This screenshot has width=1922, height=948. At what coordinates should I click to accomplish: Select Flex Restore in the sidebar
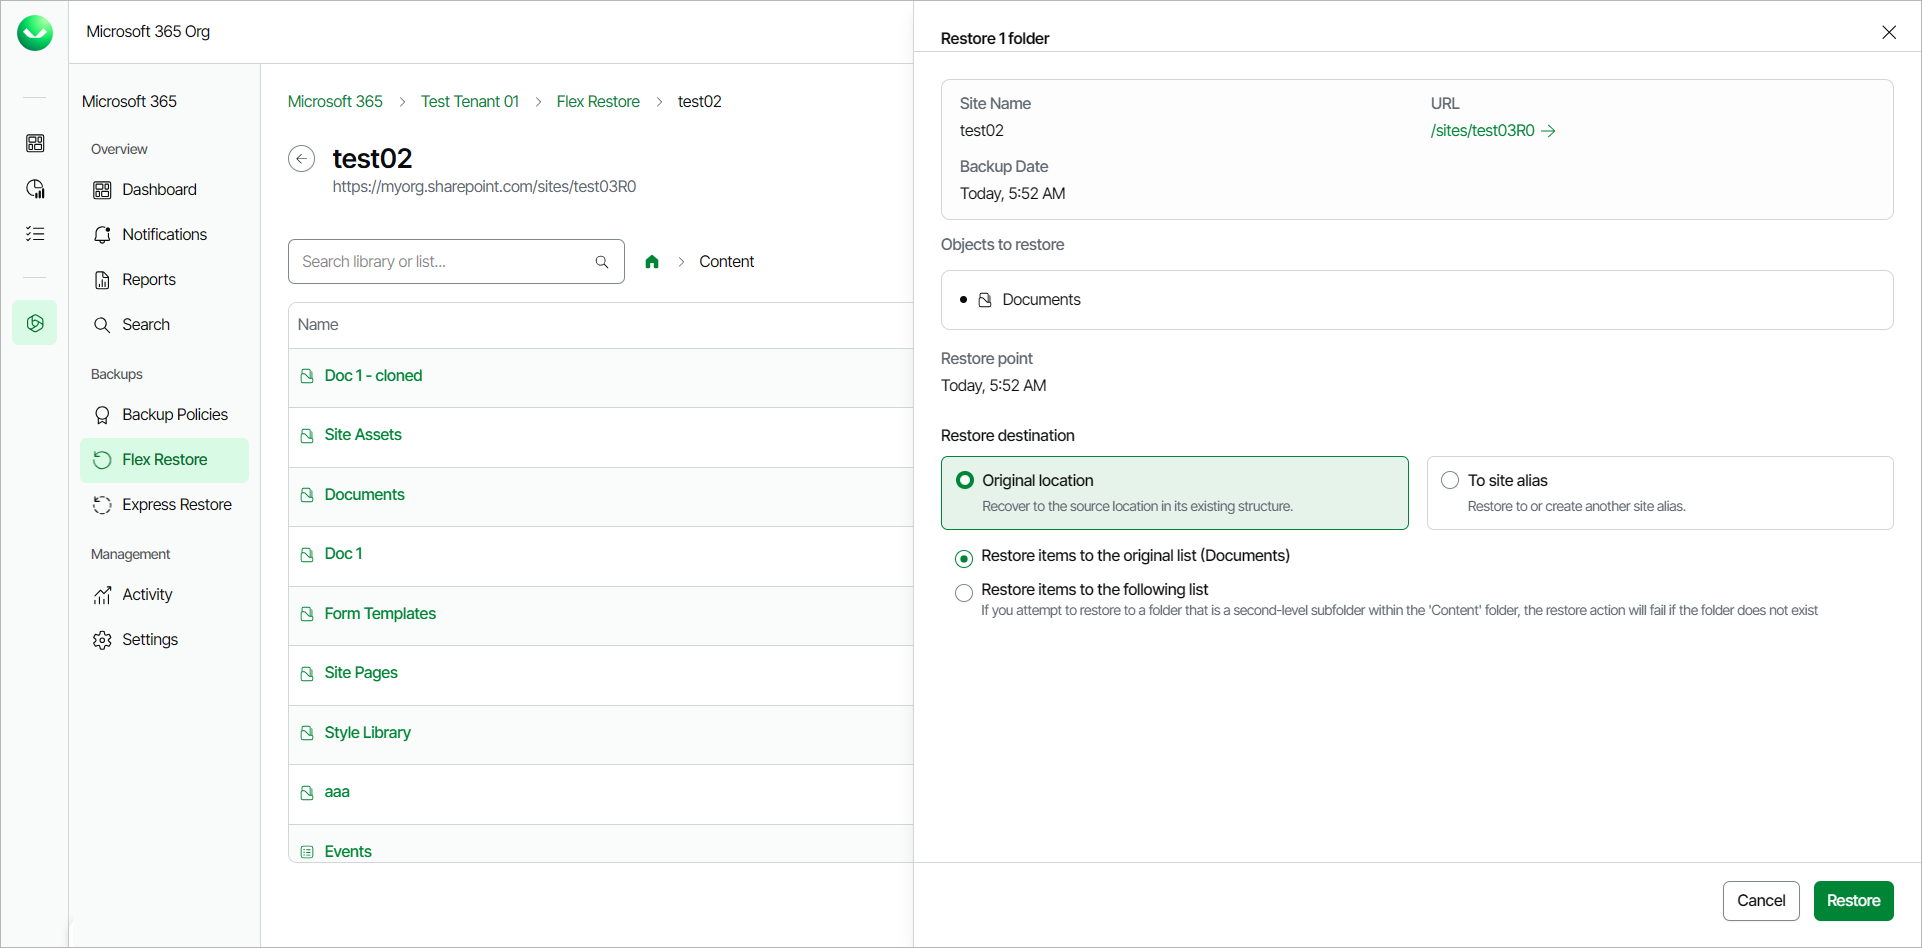pyautogui.click(x=165, y=460)
